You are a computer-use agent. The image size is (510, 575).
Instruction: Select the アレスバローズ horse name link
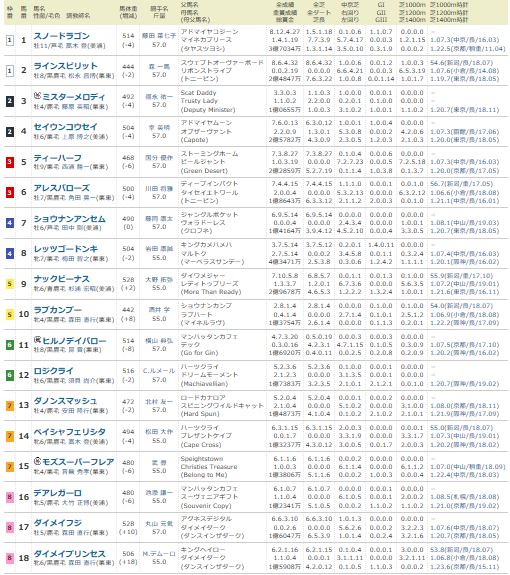[x=62, y=188]
